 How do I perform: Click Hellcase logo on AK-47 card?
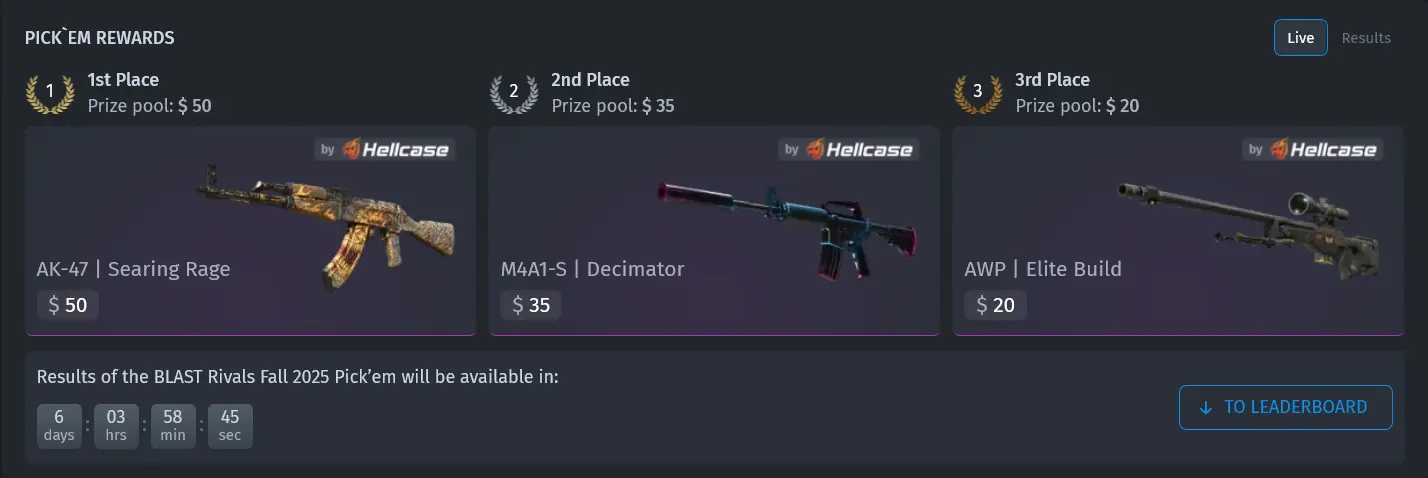[384, 150]
